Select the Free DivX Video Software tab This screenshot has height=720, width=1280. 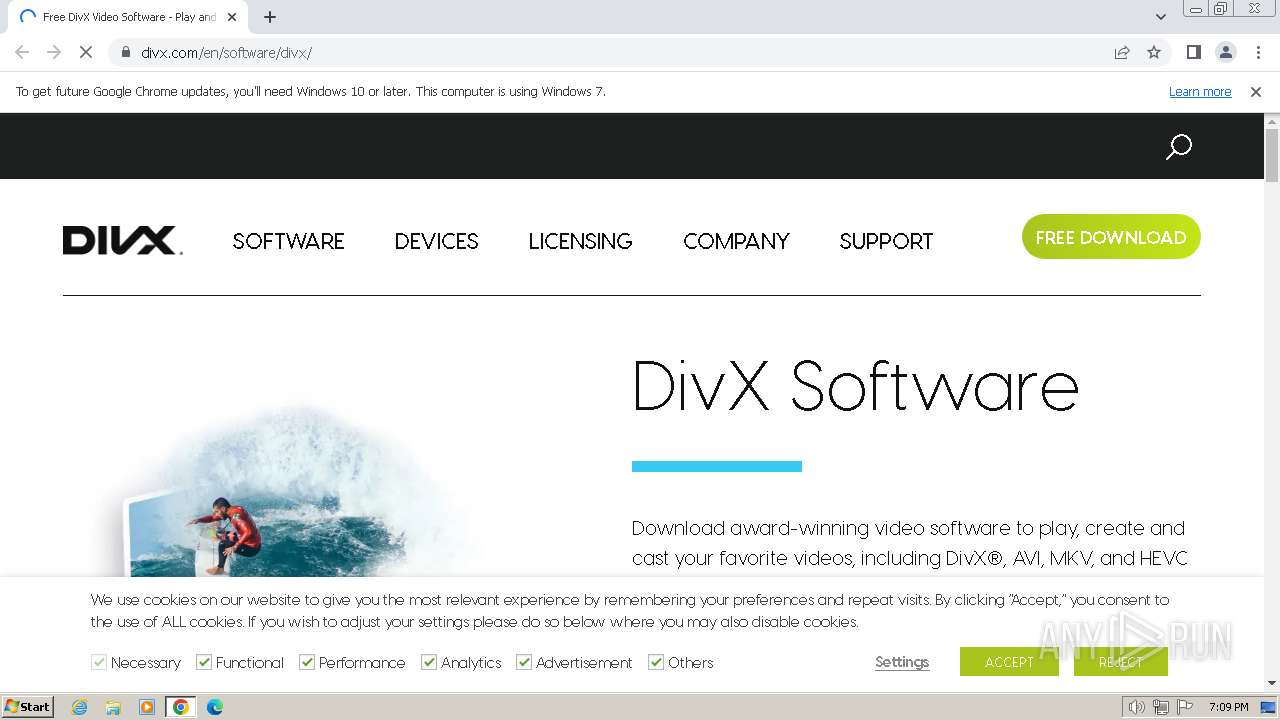point(128,17)
